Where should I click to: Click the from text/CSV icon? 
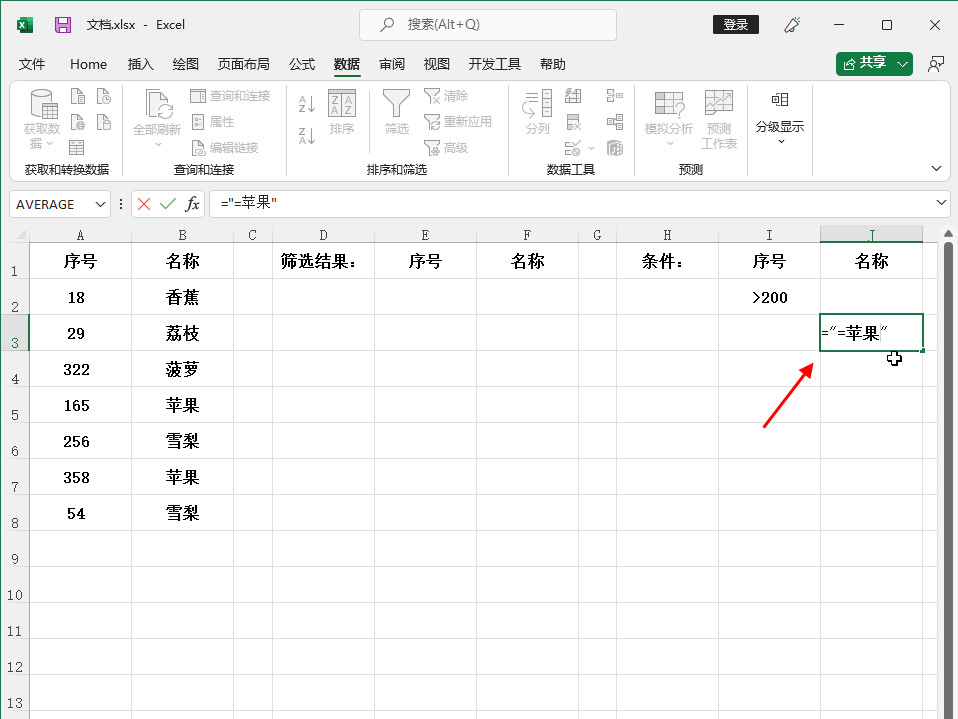coord(78,96)
